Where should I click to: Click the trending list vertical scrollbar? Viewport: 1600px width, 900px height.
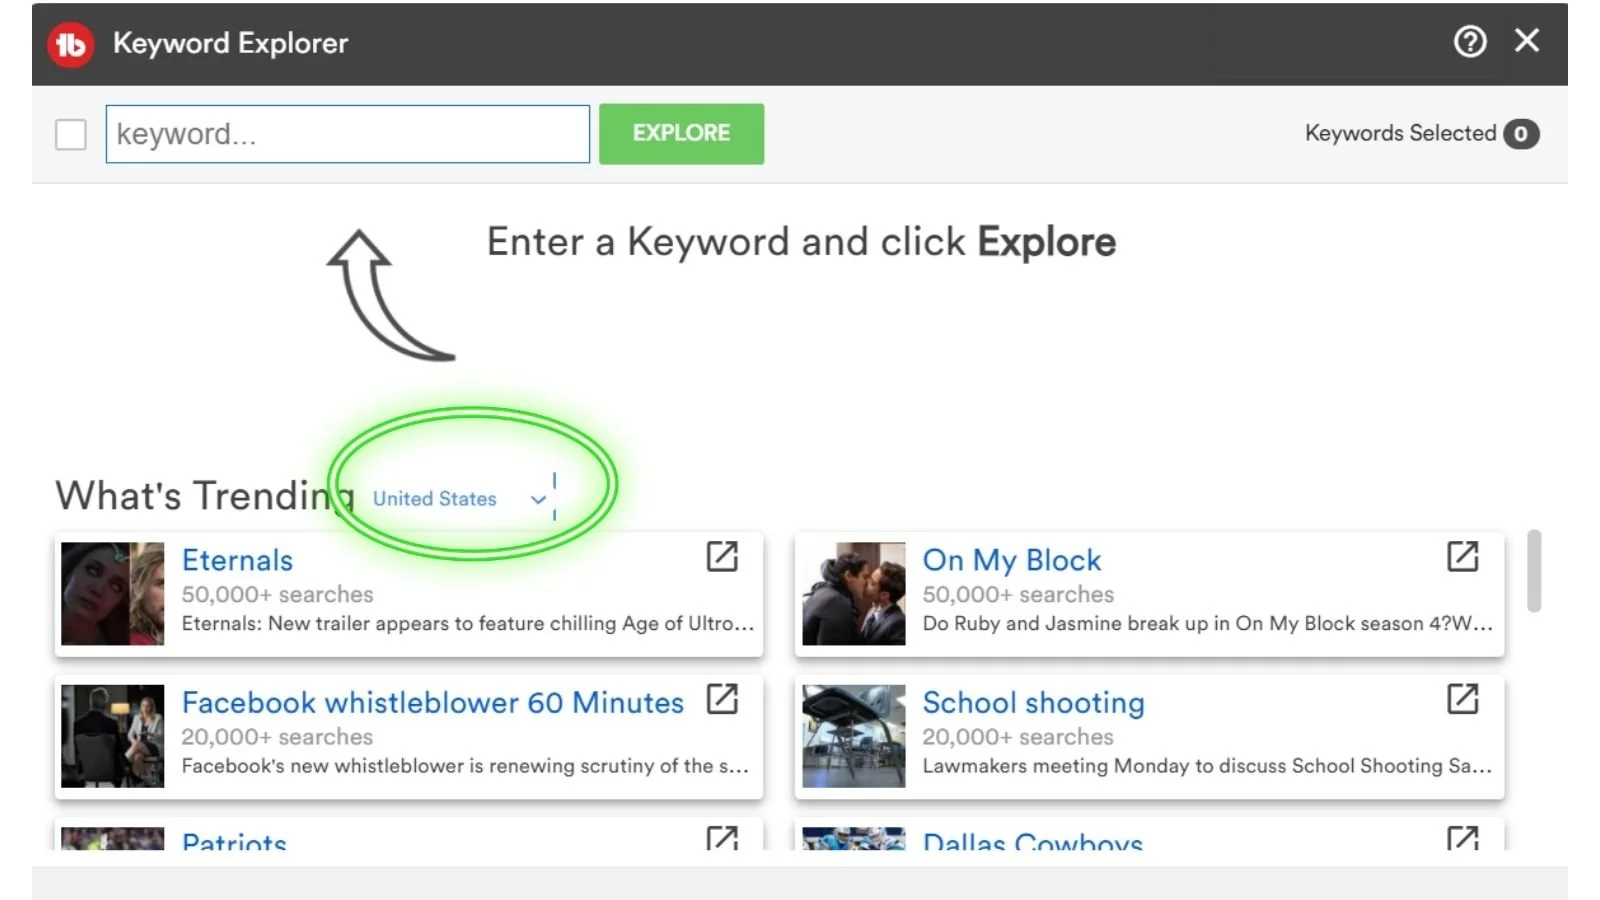click(1534, 571)
